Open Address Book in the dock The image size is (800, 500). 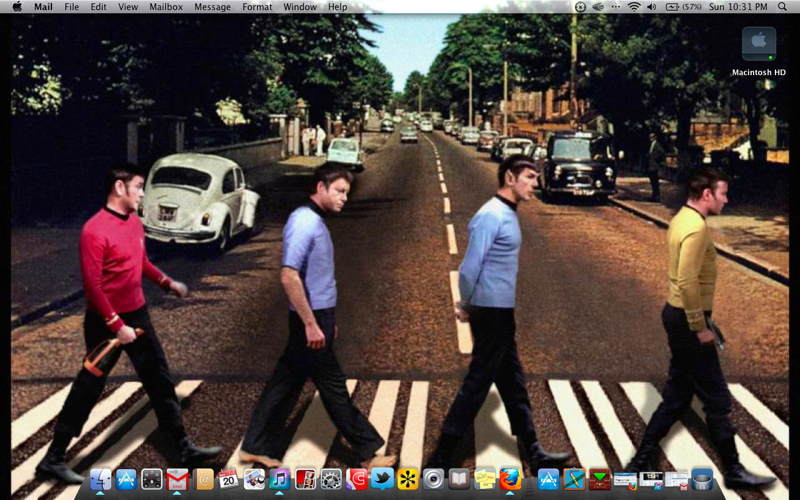[204, 480]
